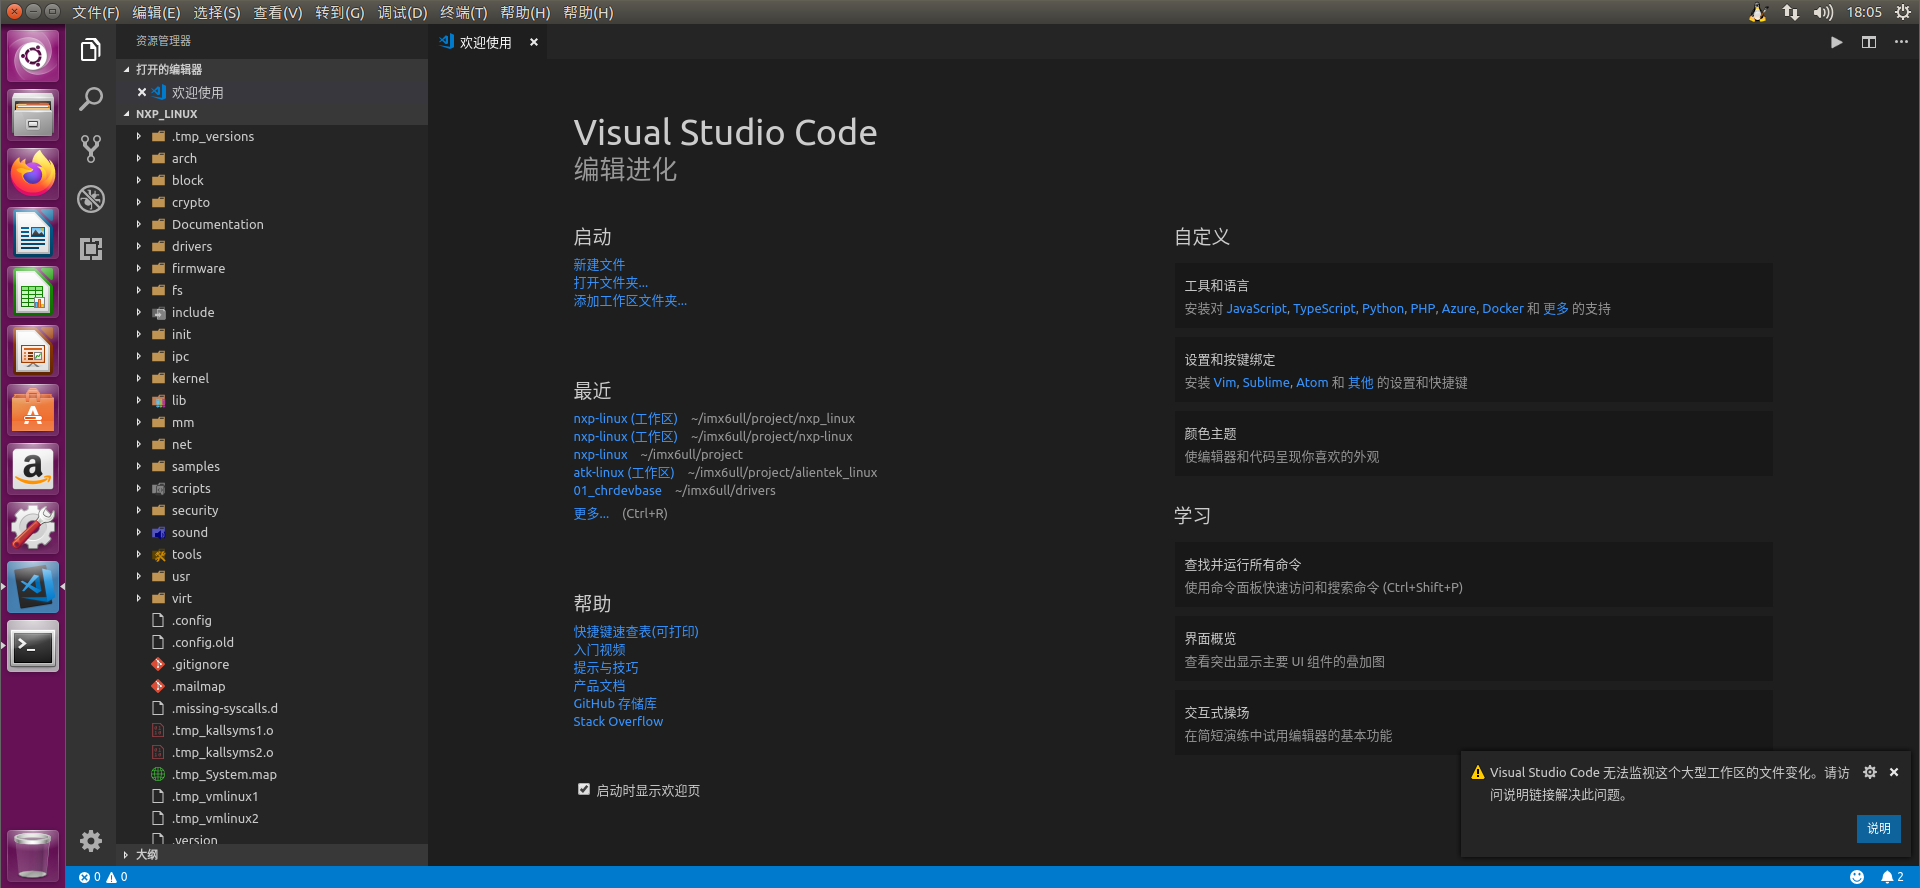Dismiss the file watch warning notification
1920x888 pixels.
point(1894,772)
